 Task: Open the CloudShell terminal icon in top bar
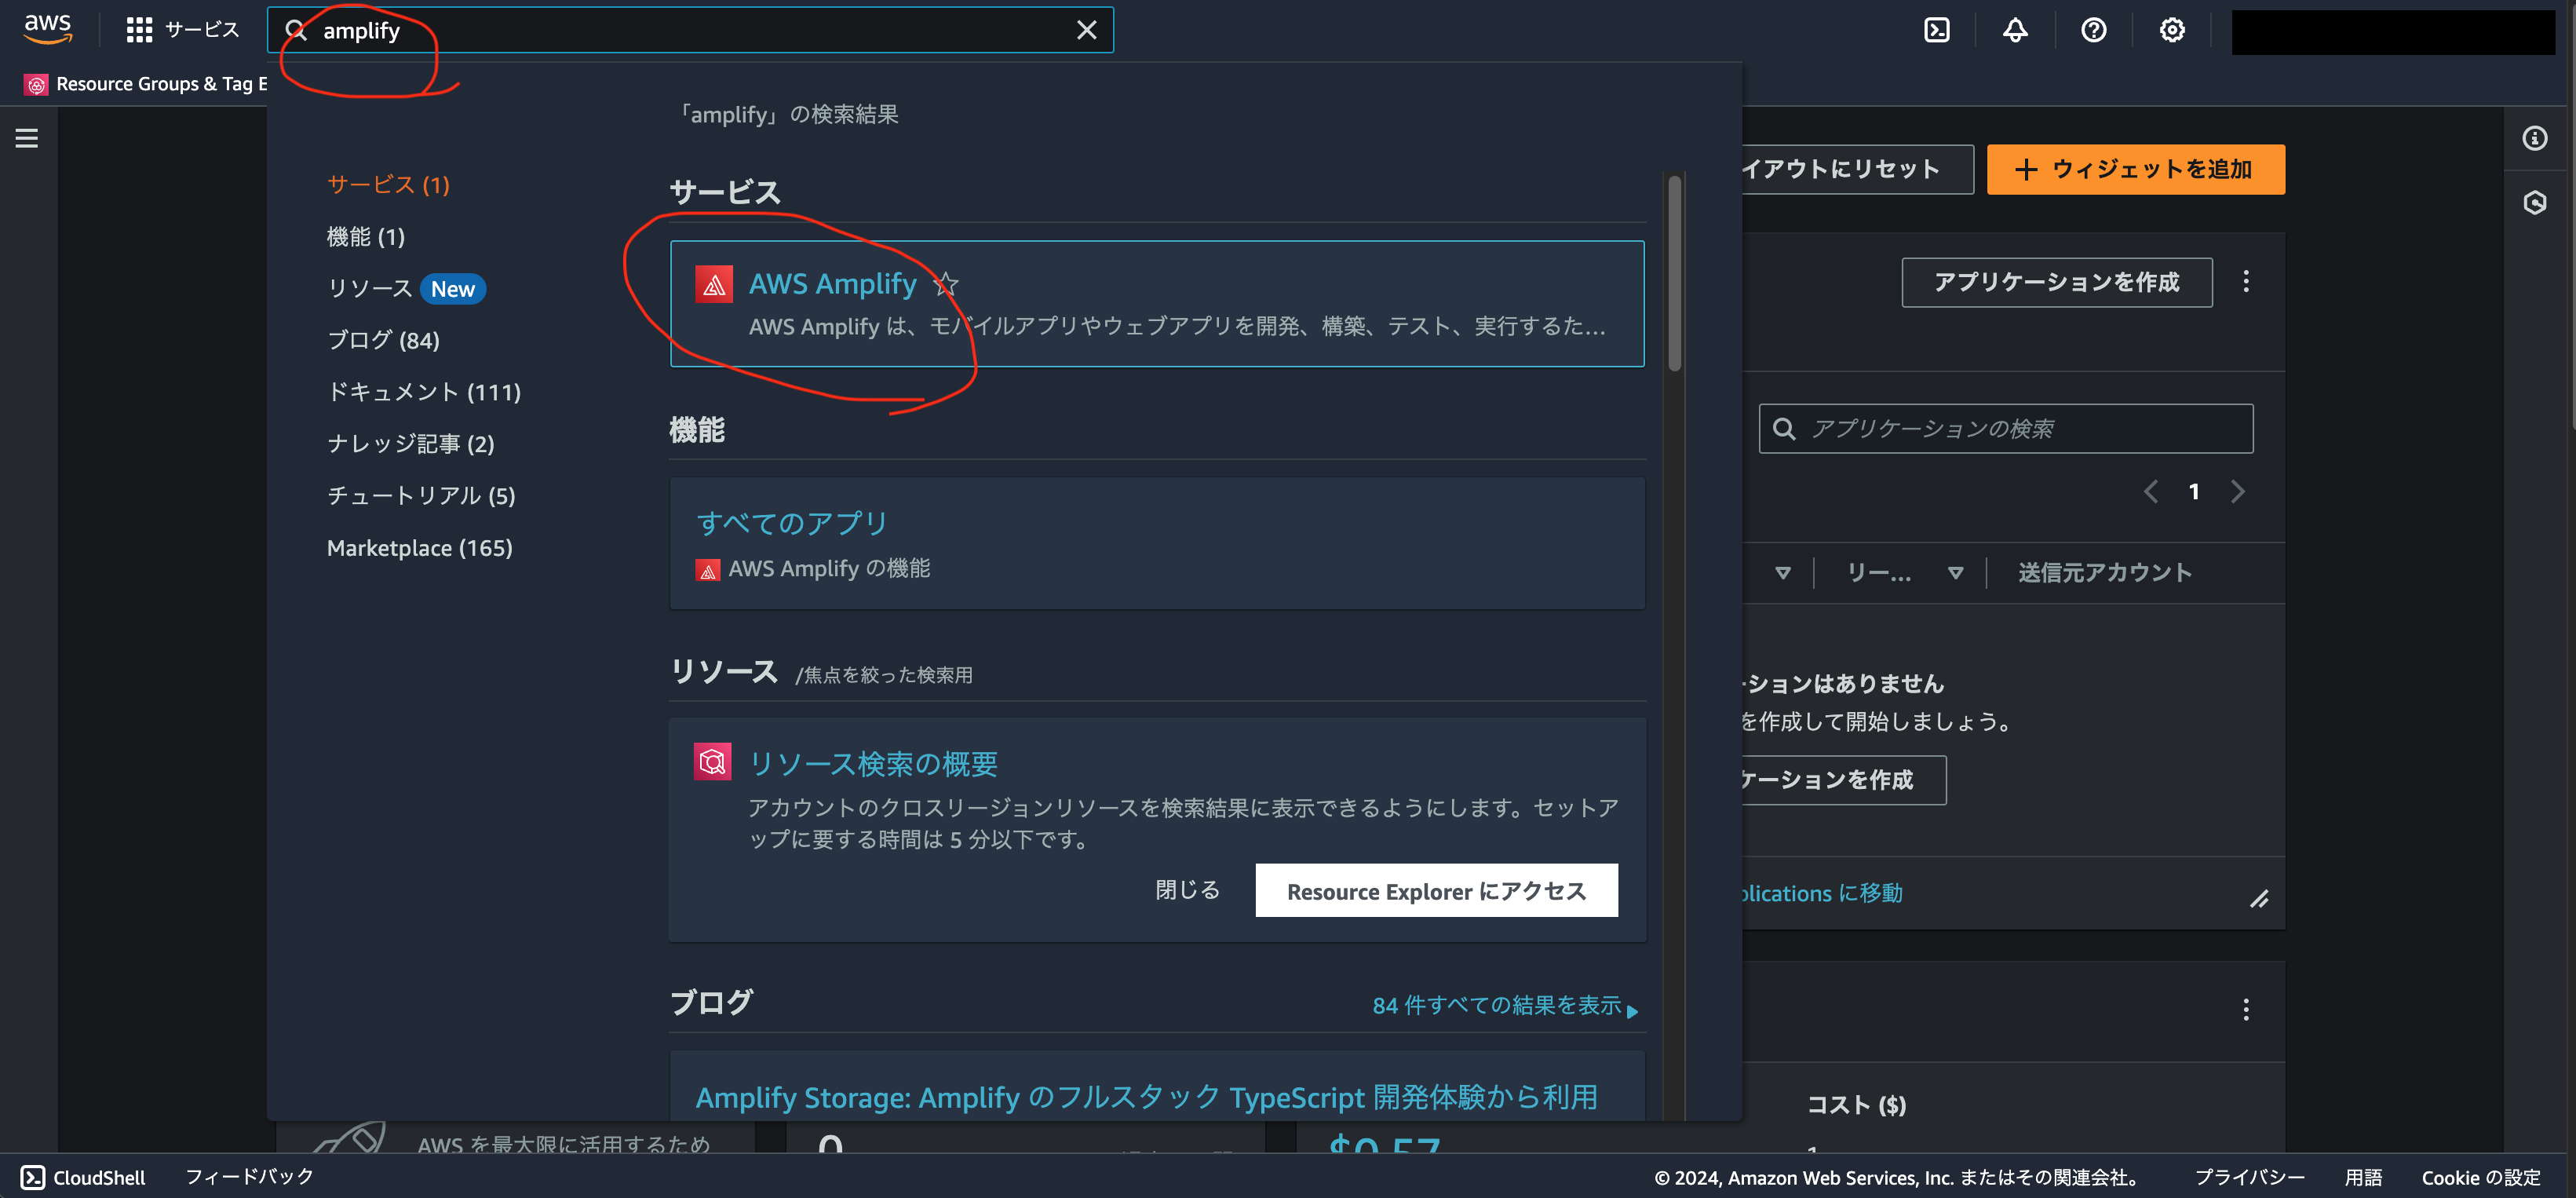1937,30
